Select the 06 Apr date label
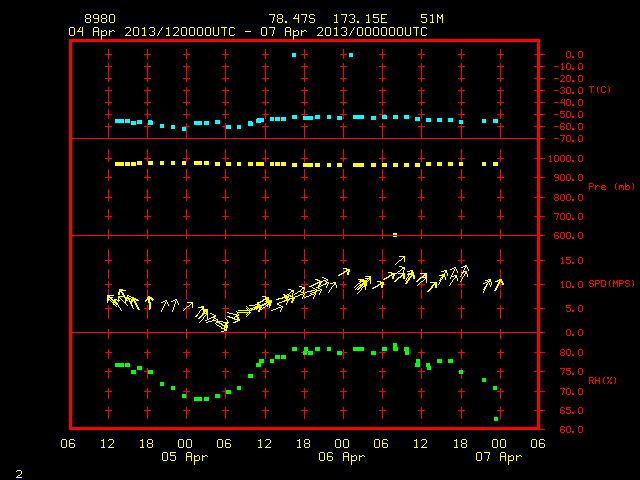 [341, 457]
